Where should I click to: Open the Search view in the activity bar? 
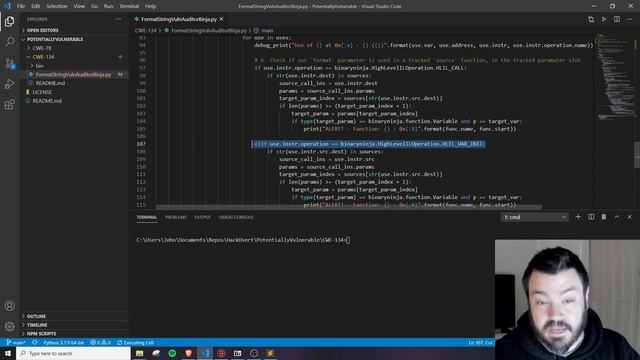9,42
